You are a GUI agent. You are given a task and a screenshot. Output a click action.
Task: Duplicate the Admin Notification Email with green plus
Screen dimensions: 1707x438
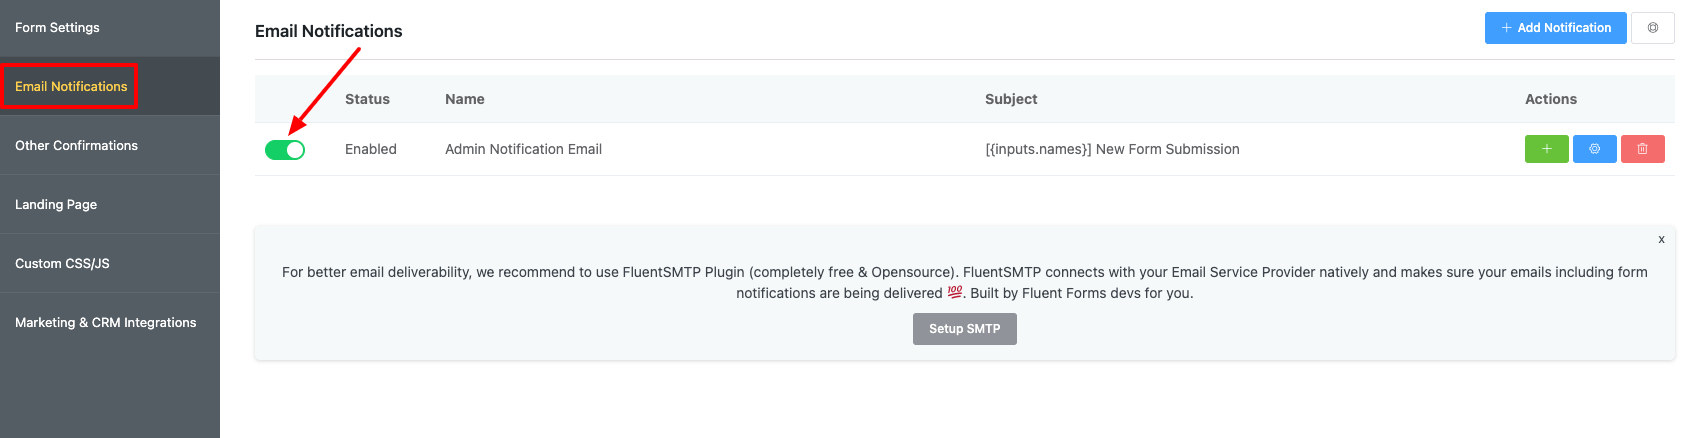1546,149
